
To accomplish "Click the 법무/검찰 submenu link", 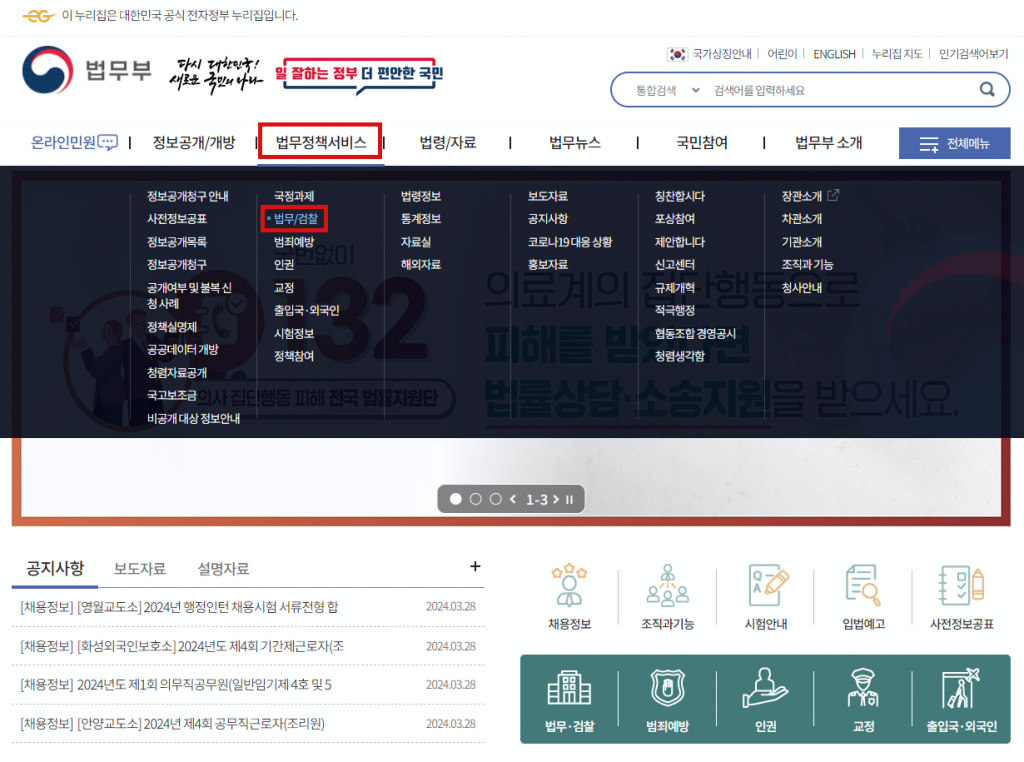I will [296, 218].
